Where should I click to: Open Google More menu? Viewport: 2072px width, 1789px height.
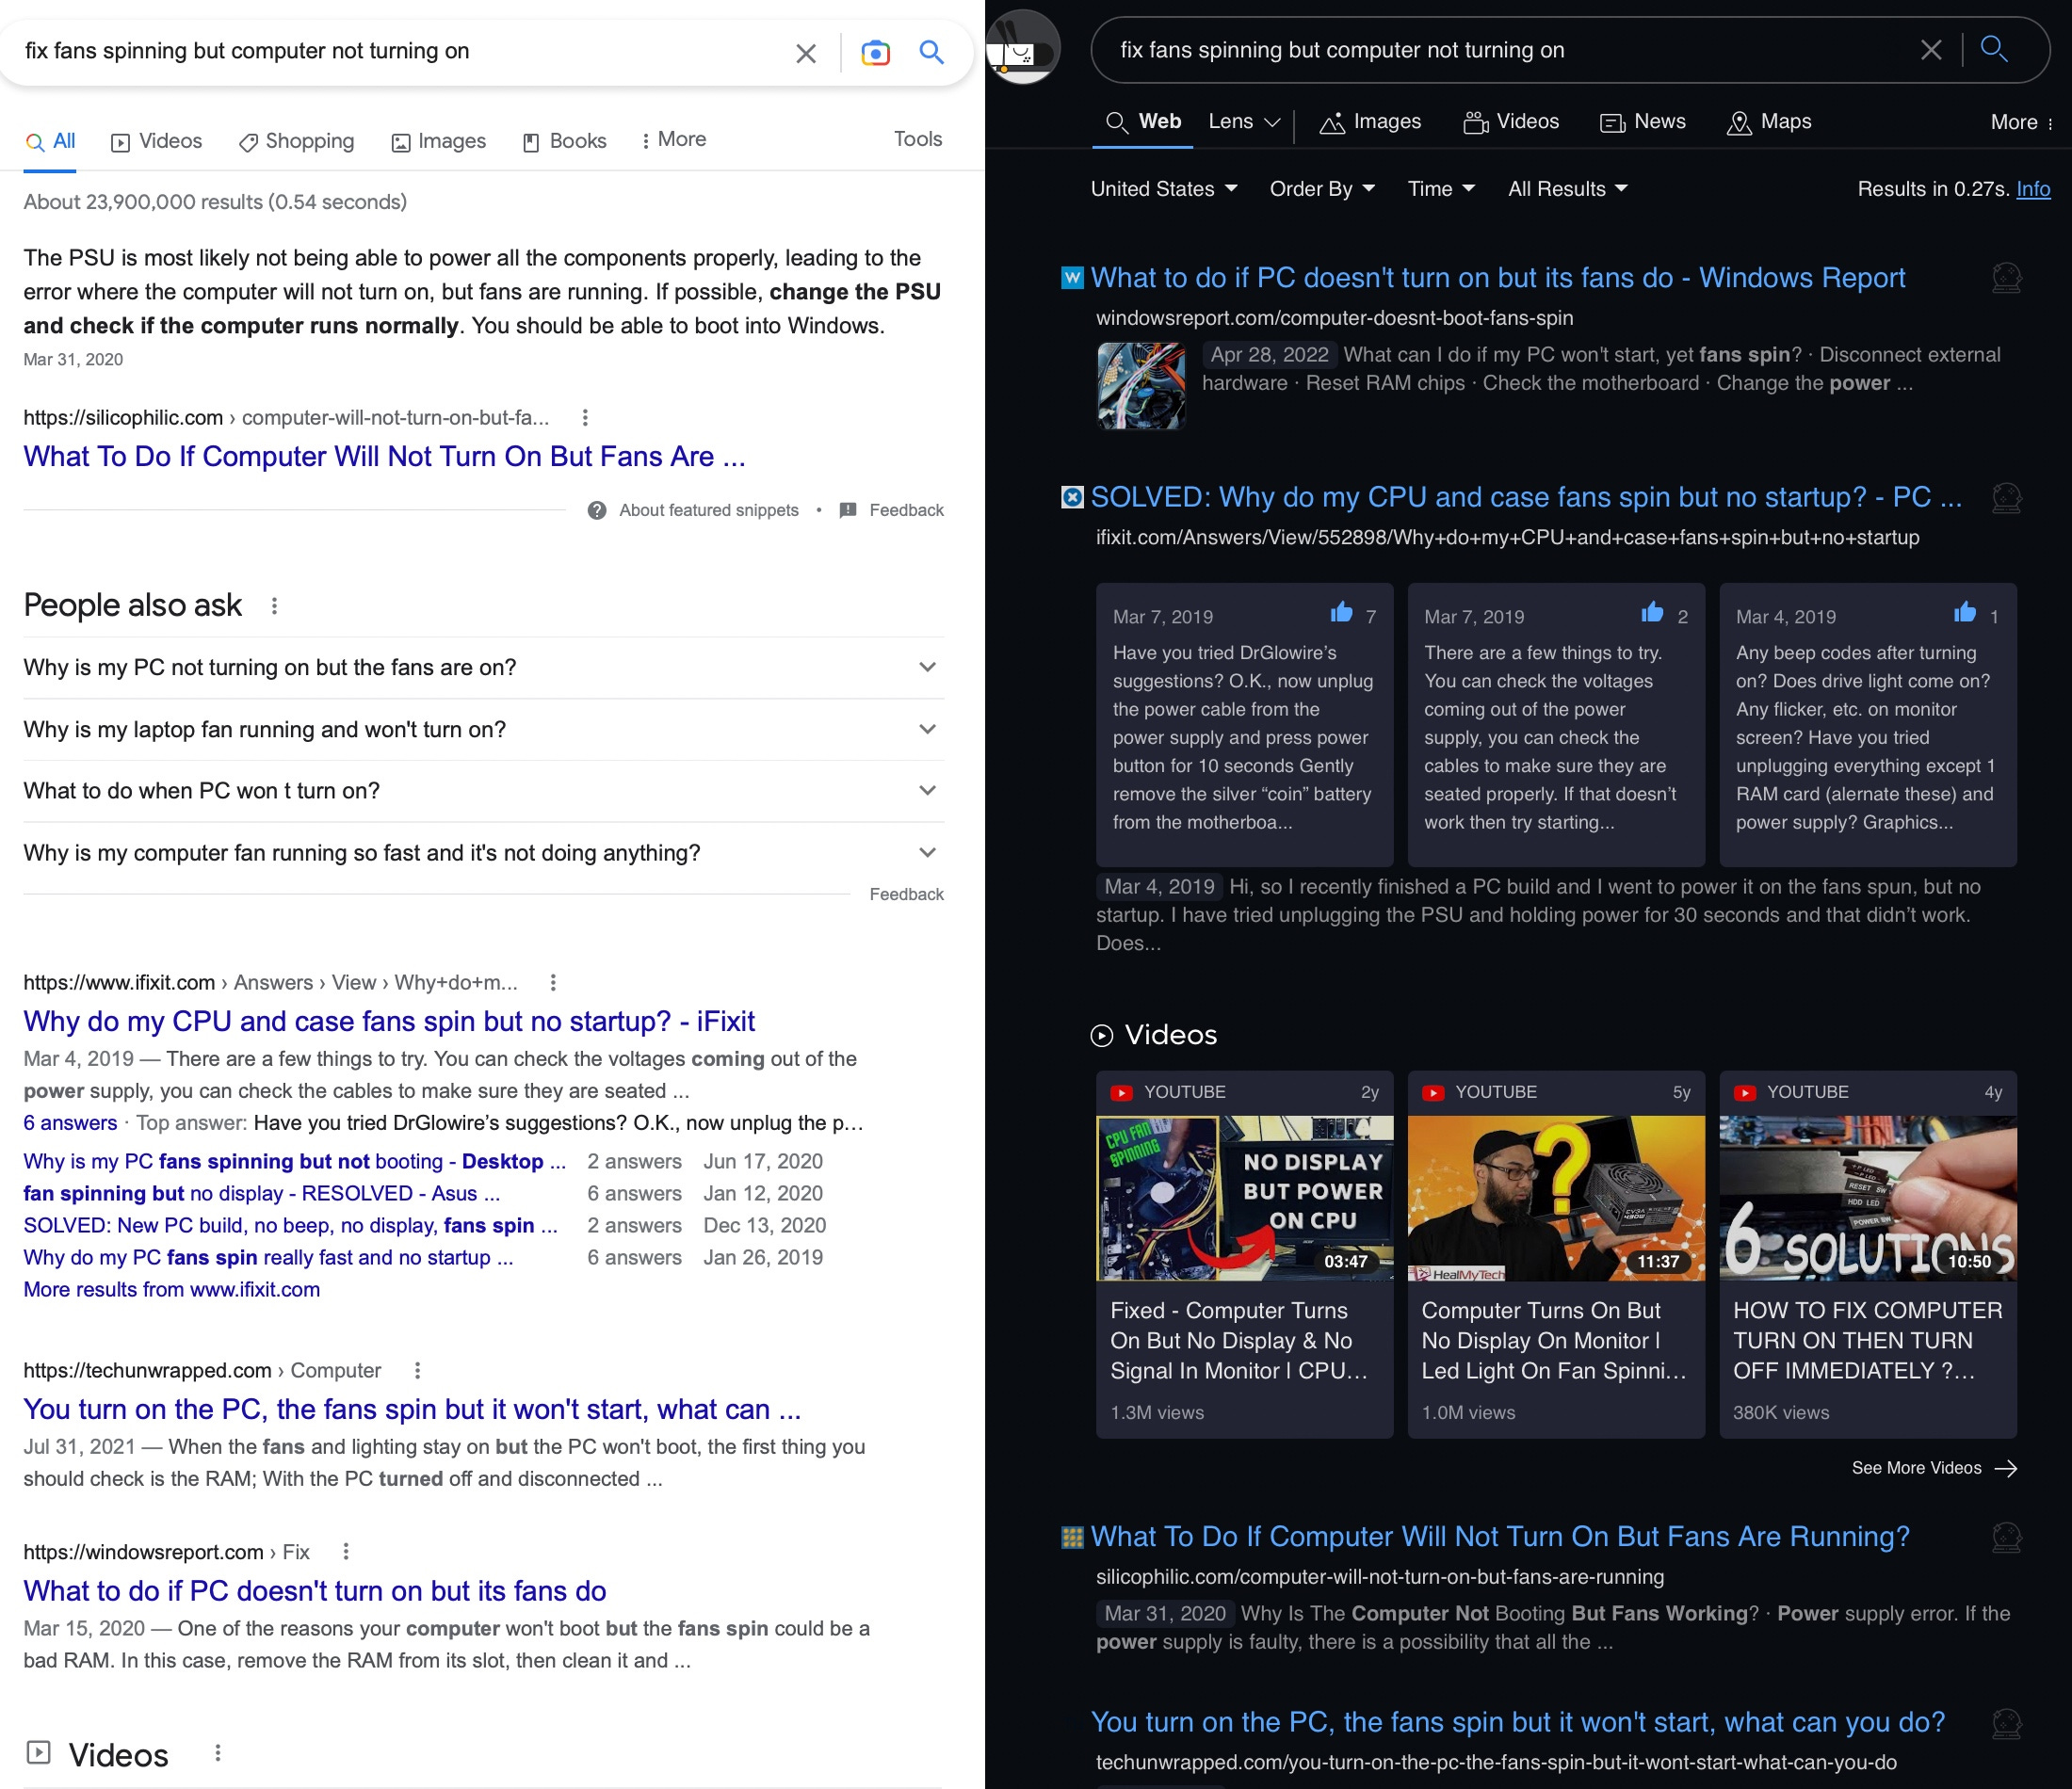click(673, 139)
